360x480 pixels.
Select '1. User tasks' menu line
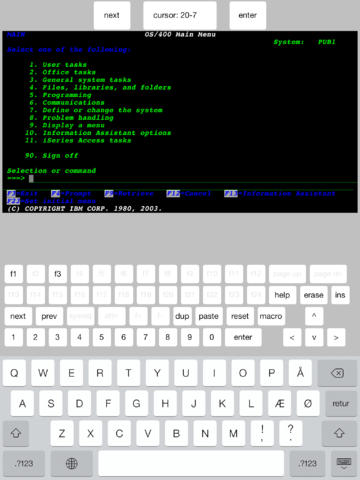click(x=58, y=65)
